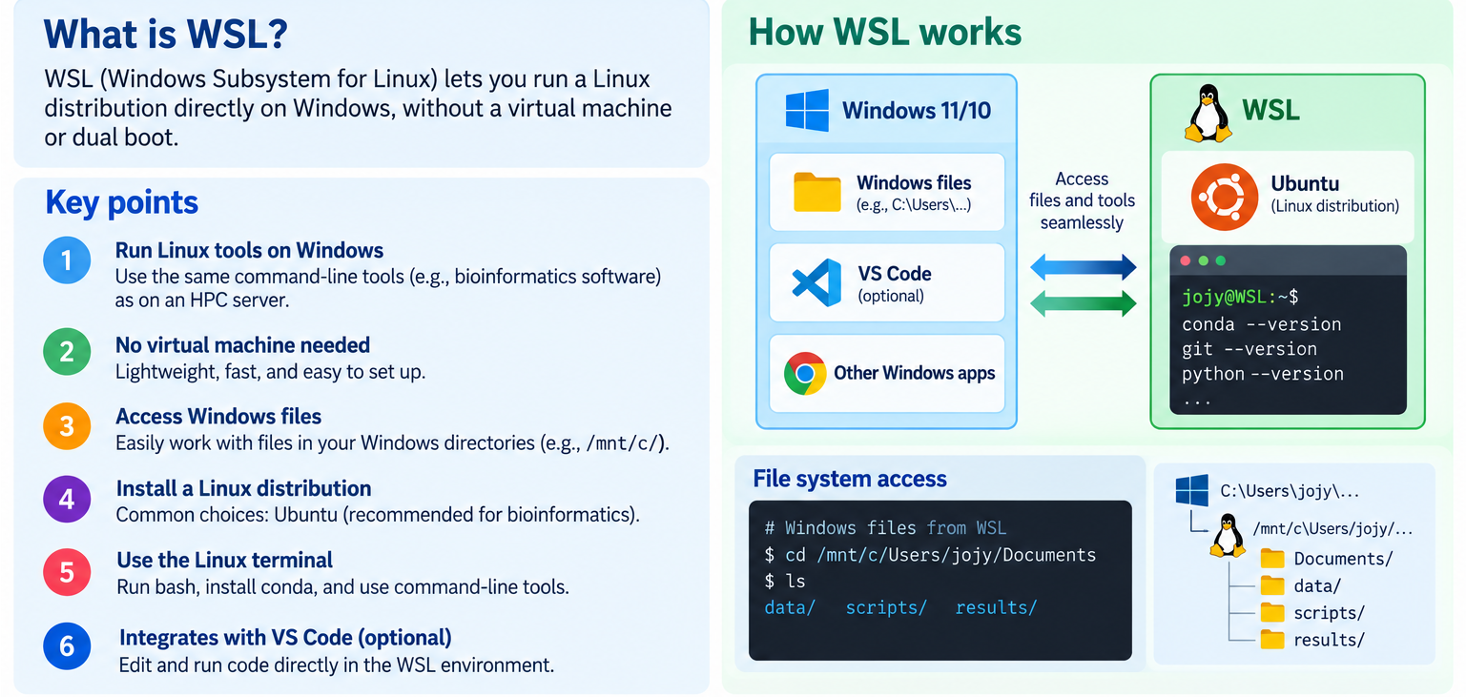
Task: Click the "How WSL works" heading
Action: tap(885, 32)
